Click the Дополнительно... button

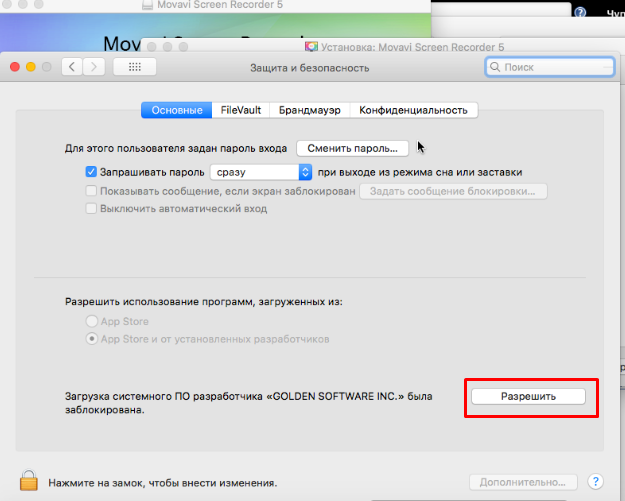tap(523, 482)
